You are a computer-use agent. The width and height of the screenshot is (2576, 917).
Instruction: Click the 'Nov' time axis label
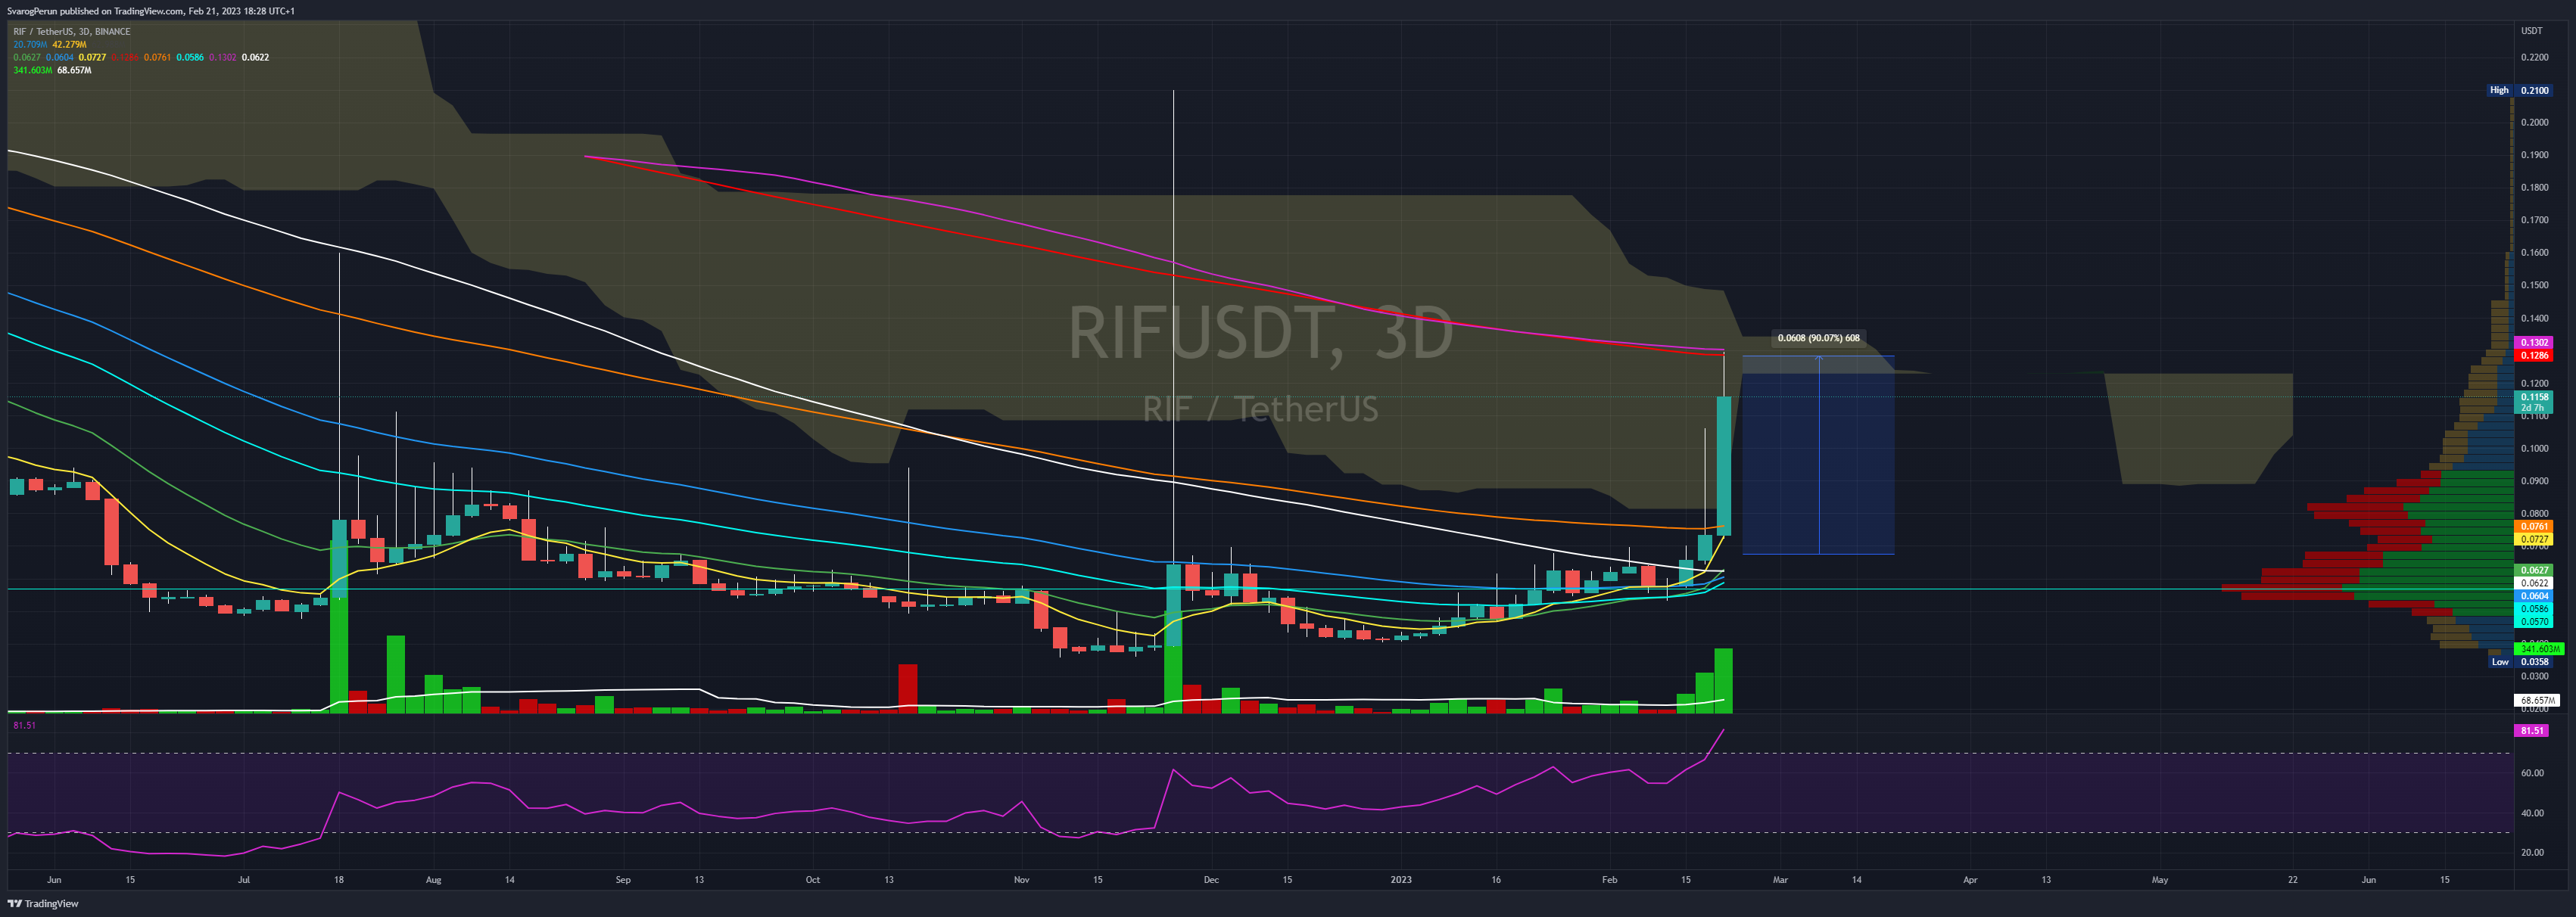pyautogui.click(x=1021, y=881)
